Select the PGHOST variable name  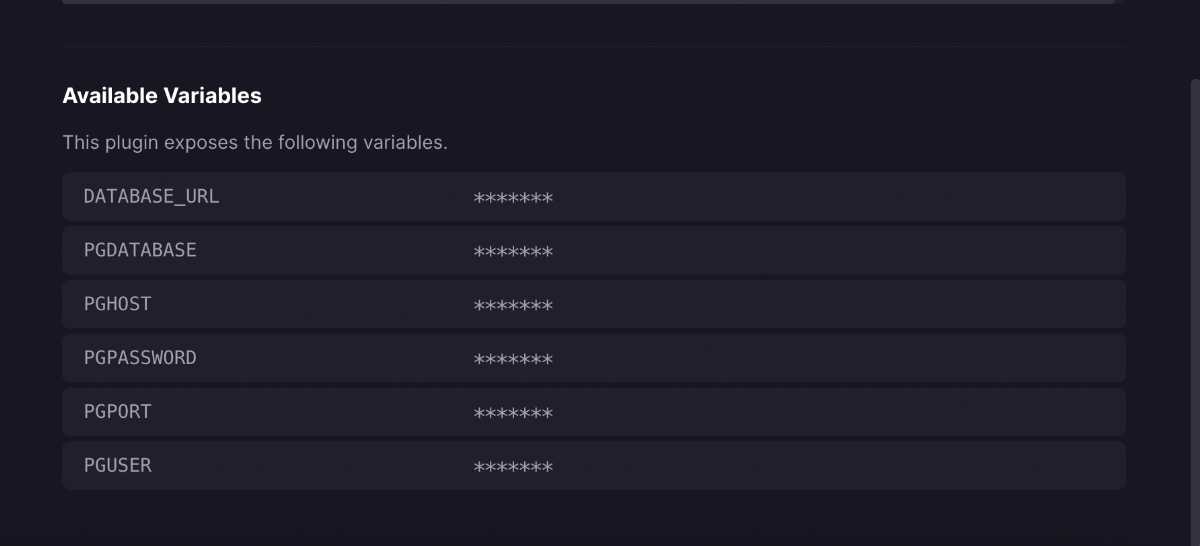[x=118, y=304]
